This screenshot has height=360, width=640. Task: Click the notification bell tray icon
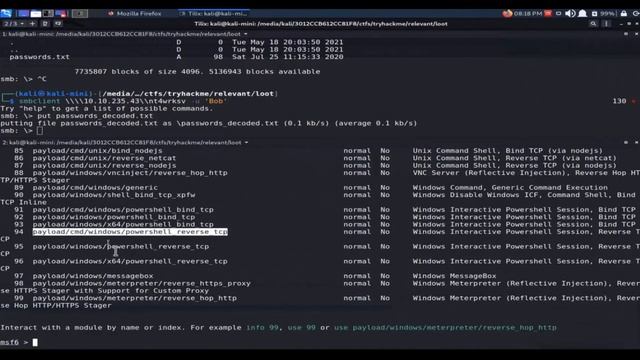(583, 13)
